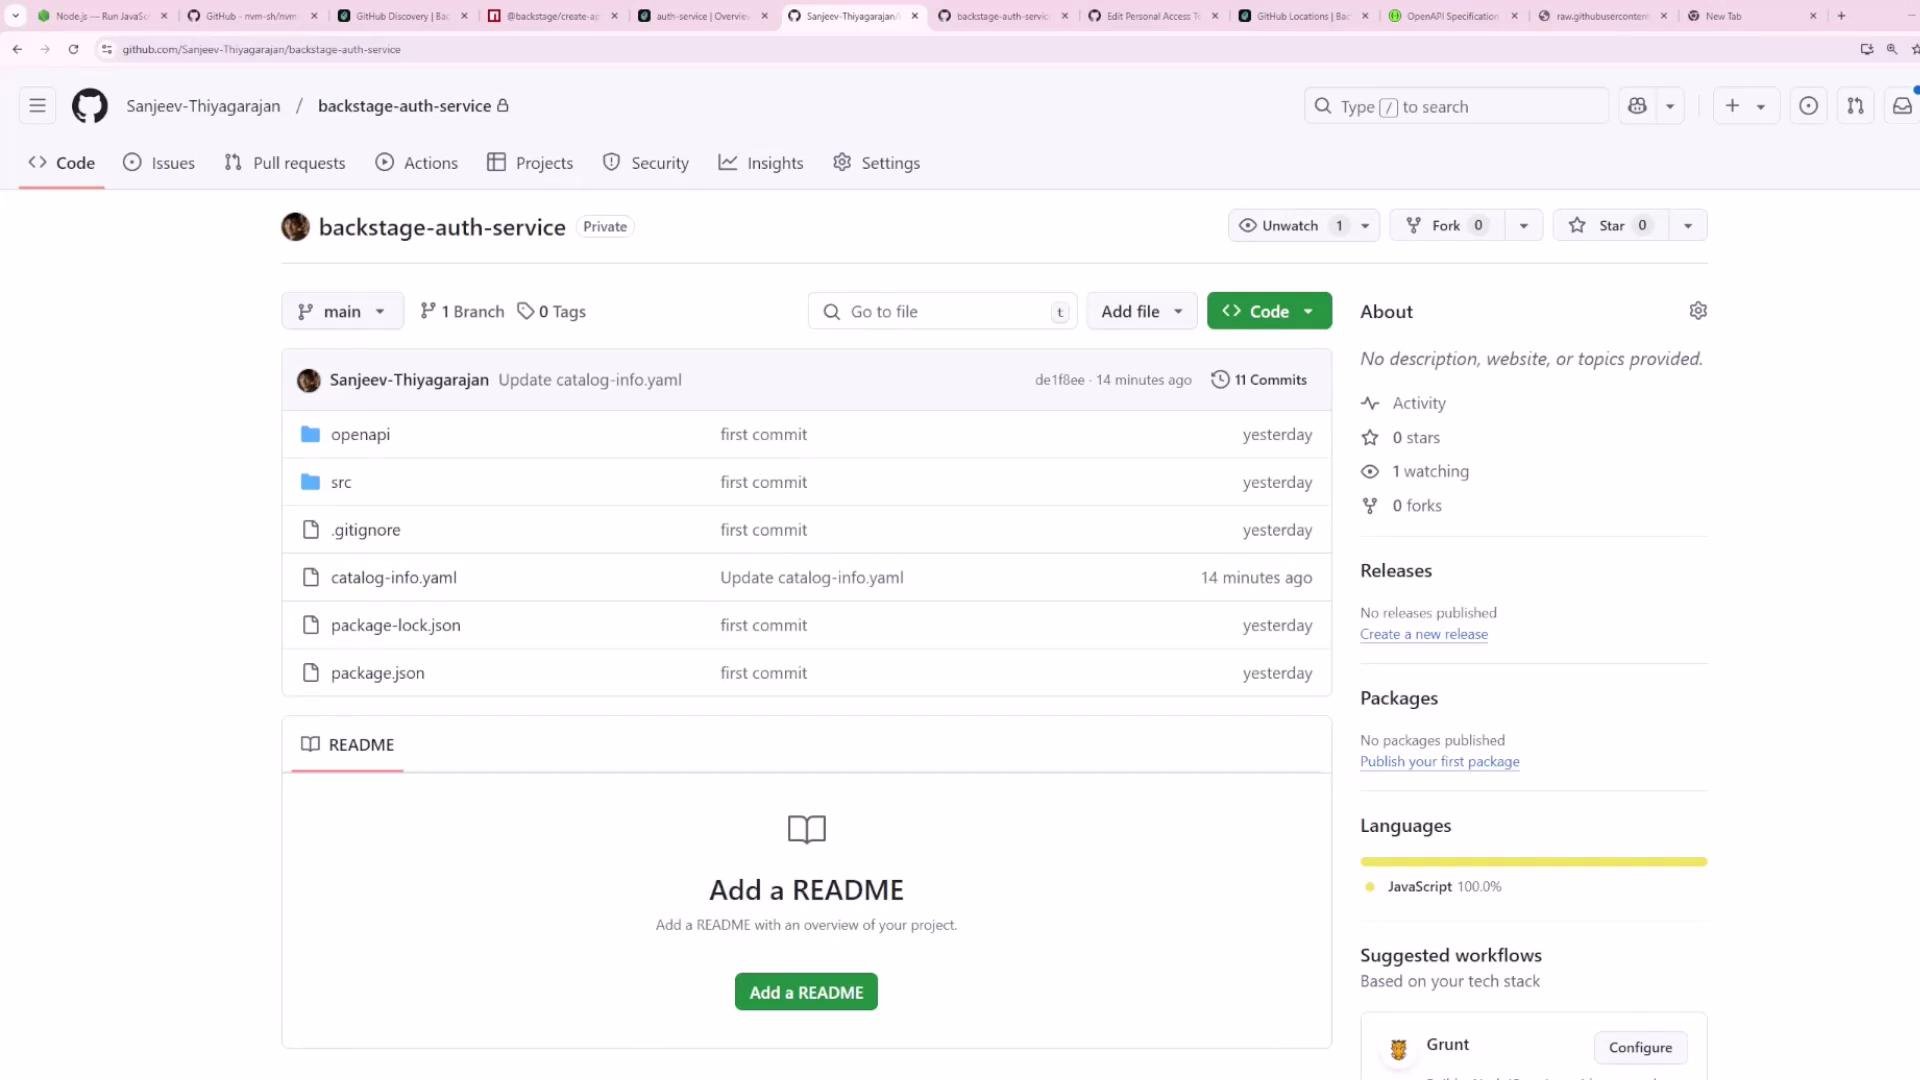Click the browser address bar URL

coord(261,49)
